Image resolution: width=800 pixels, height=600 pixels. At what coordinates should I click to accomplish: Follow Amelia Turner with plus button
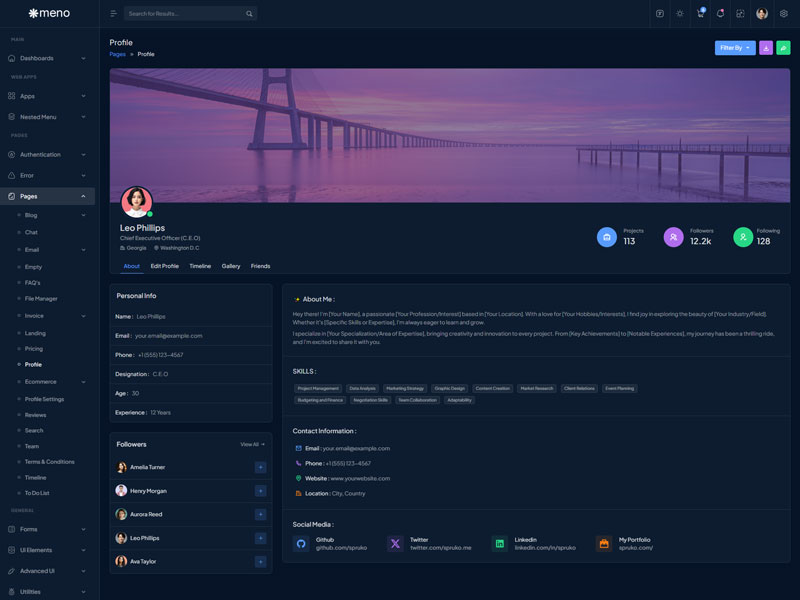pyautogui.click(x=260, y=467)
